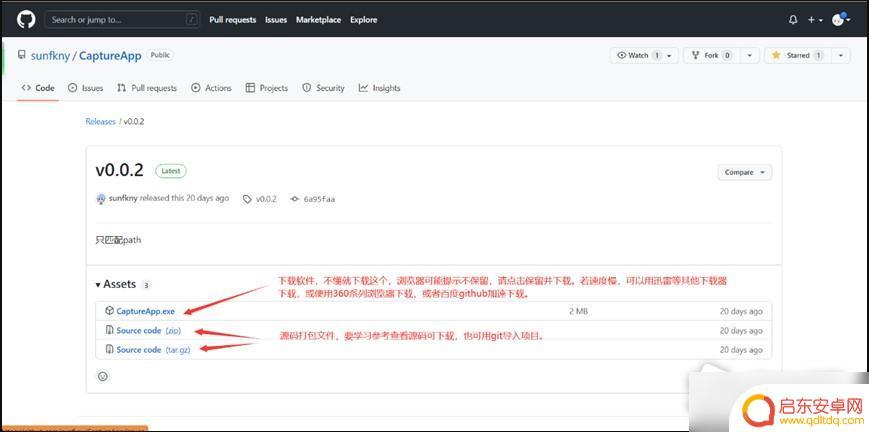Download CaptureApp.exe
Image resolution: width=869 pixels, height=432 pixels.
click(145, 311)
